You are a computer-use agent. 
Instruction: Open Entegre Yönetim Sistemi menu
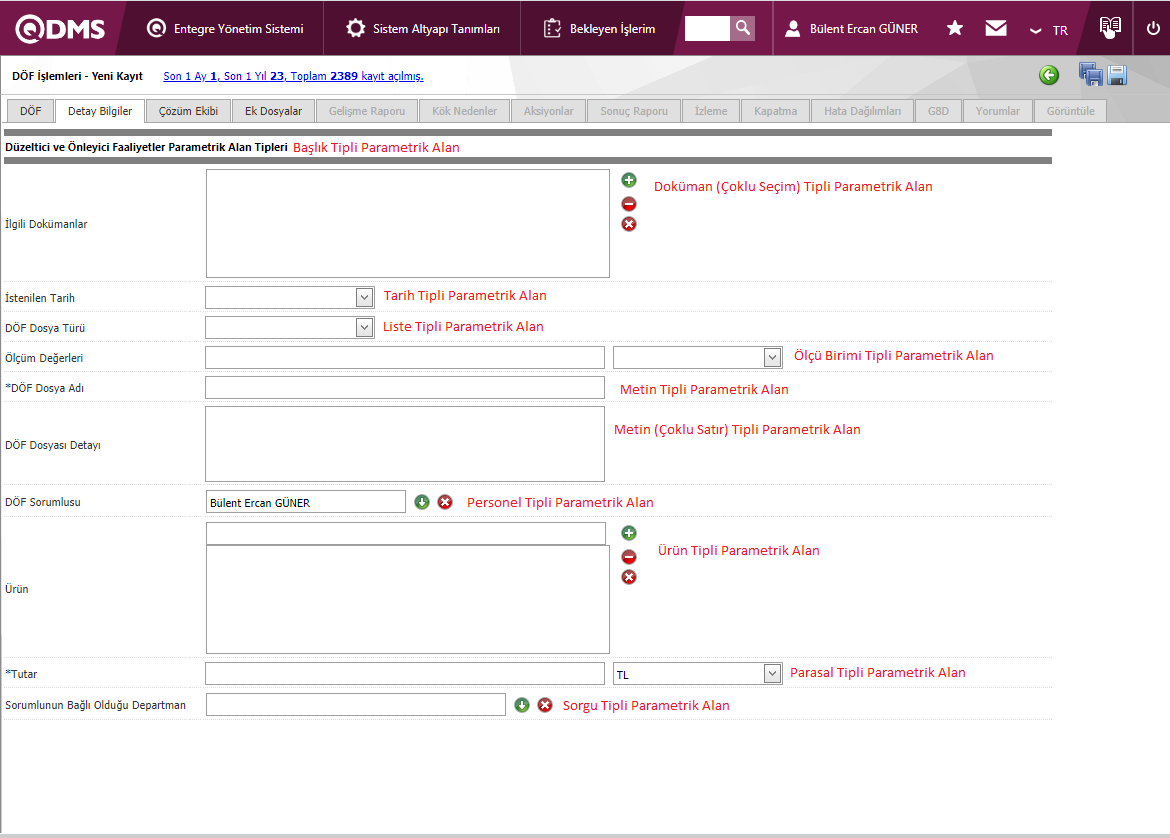[x=225, y=28]
